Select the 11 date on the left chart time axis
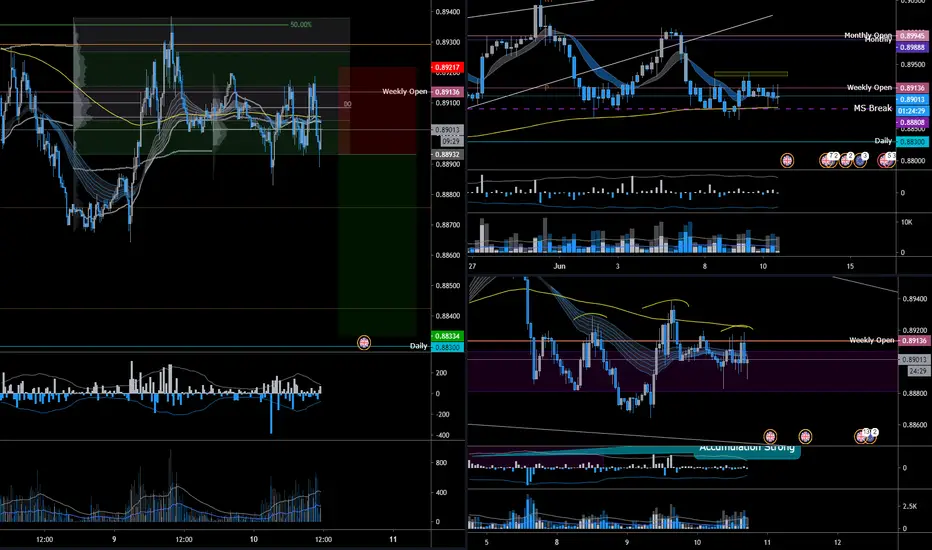 point(393,539)
